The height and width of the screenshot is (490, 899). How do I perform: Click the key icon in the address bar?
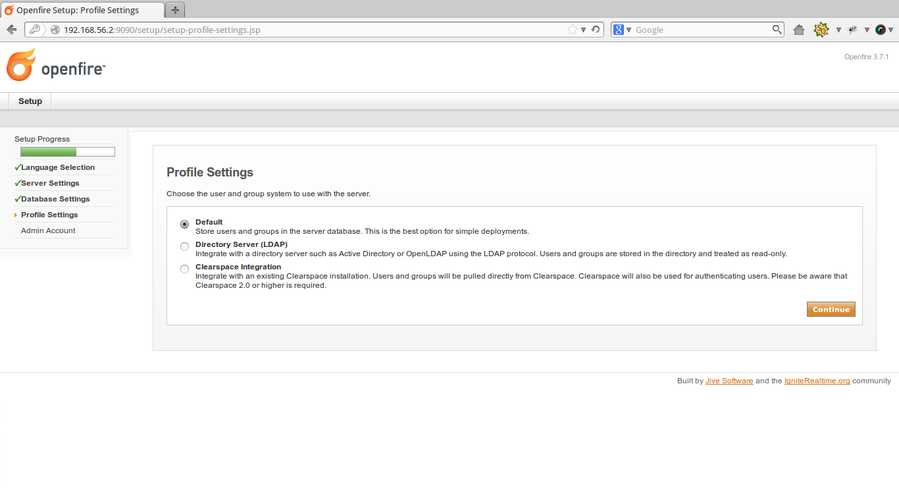pyautogui.click(x=34, y=29)
